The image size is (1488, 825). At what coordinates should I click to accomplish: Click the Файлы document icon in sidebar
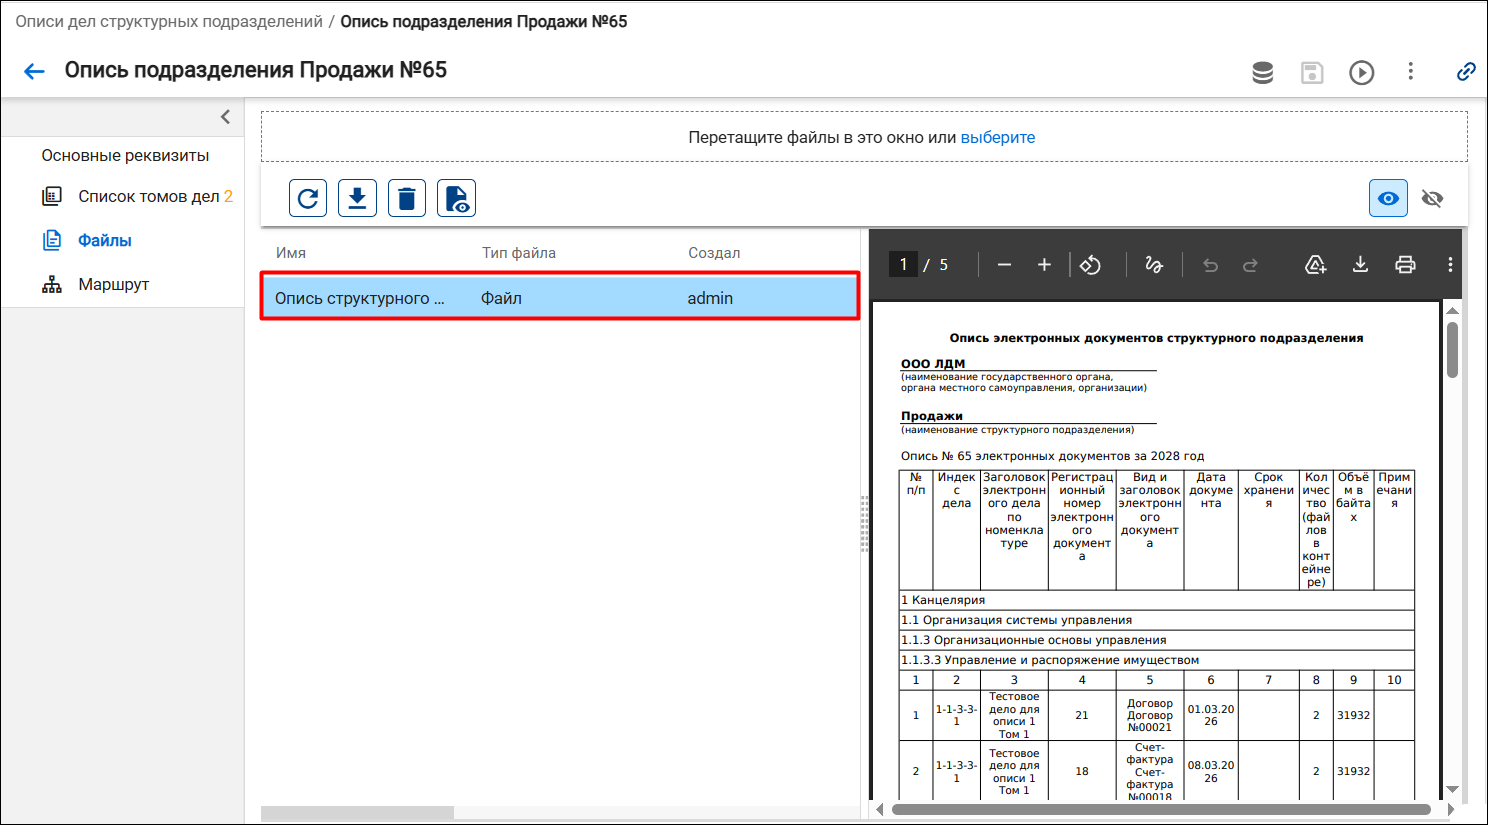coord(52,240)
